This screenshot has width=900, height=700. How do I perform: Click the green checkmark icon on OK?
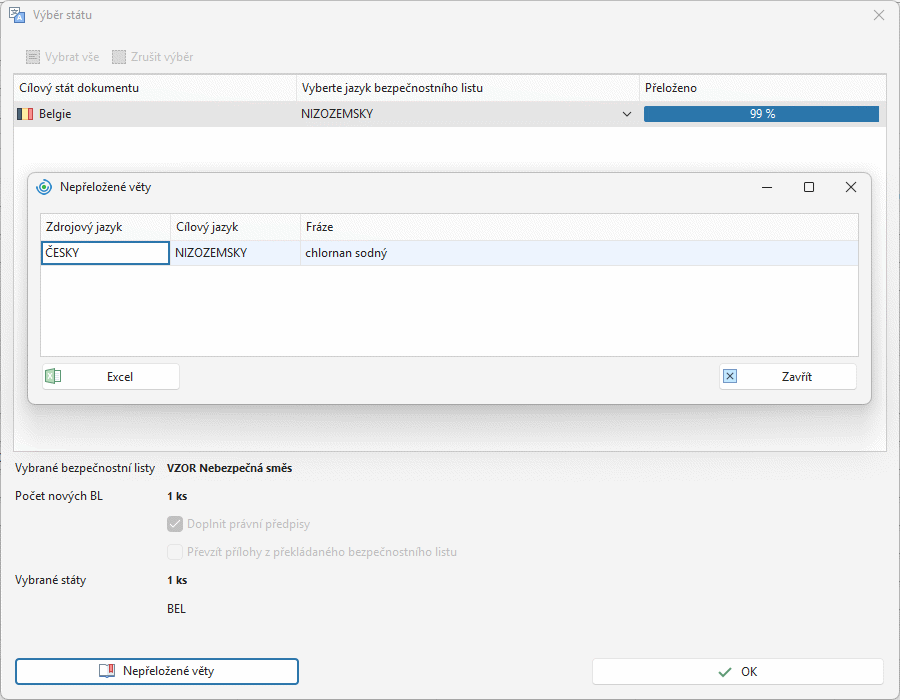pyautogui.click(x=725, y=672)
